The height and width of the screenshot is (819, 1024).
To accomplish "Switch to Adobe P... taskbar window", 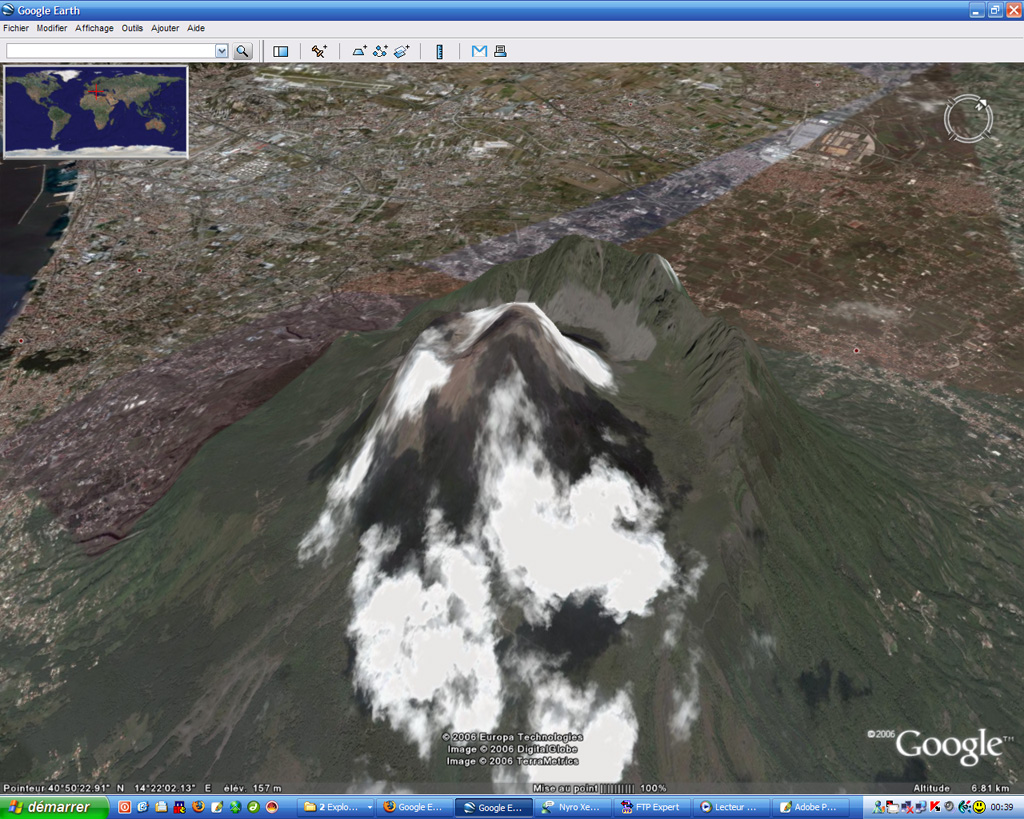I will click(810, 807).
